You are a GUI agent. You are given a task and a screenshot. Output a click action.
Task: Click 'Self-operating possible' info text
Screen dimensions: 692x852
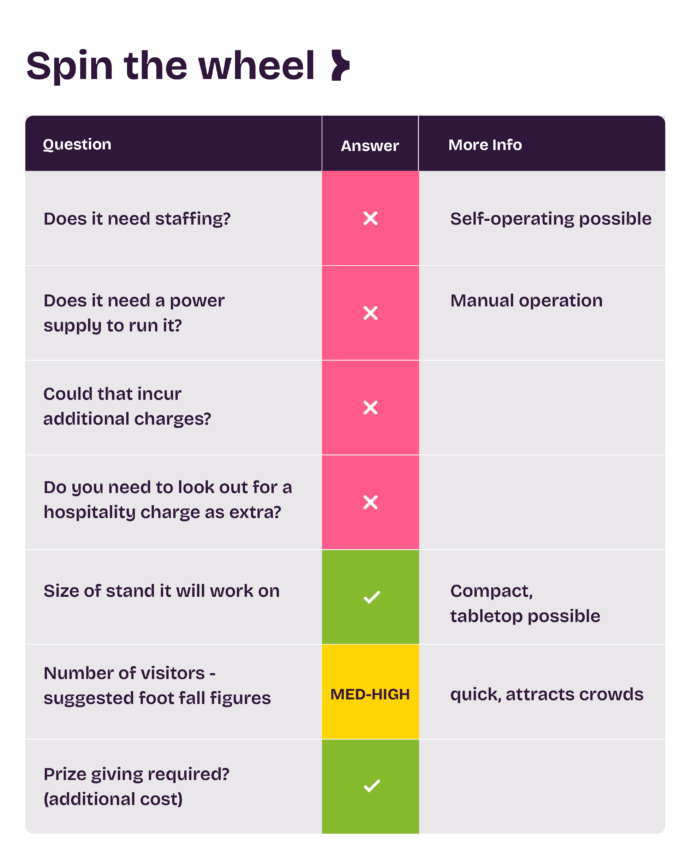[x=550, y=218]
